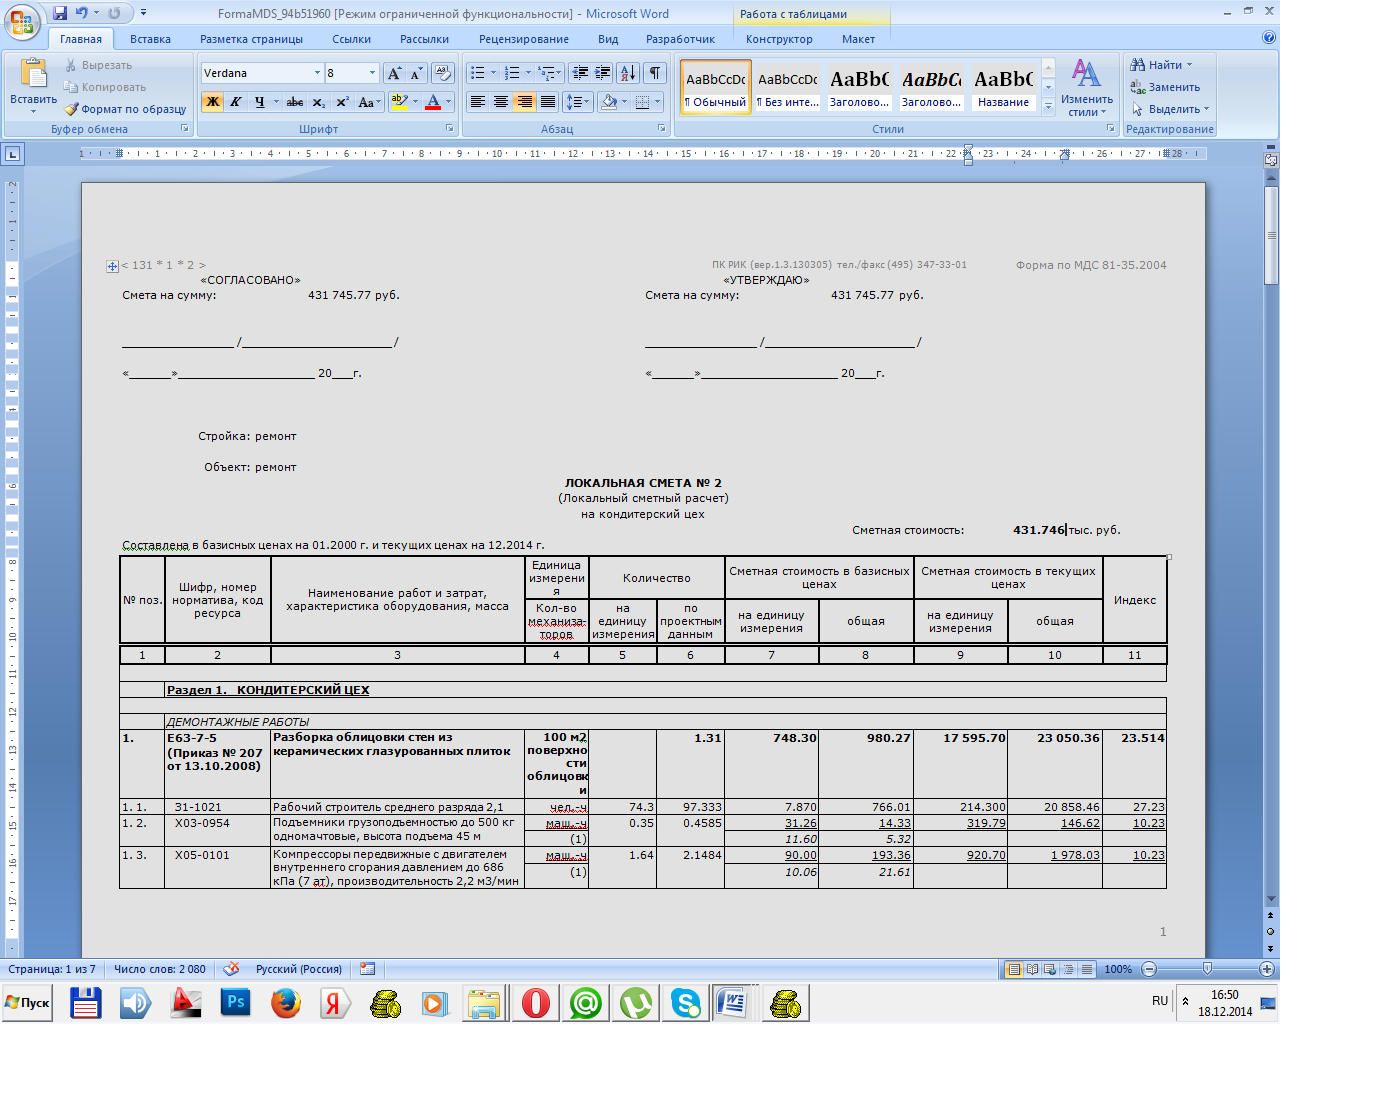
Task: Click the zoom in plus button
Action: point(1267,969)
